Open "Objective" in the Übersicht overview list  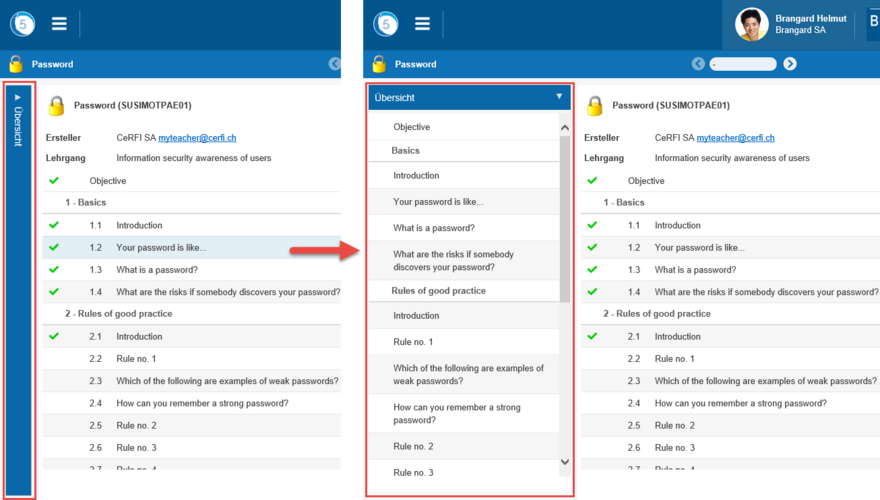click(x=411, y=127)
